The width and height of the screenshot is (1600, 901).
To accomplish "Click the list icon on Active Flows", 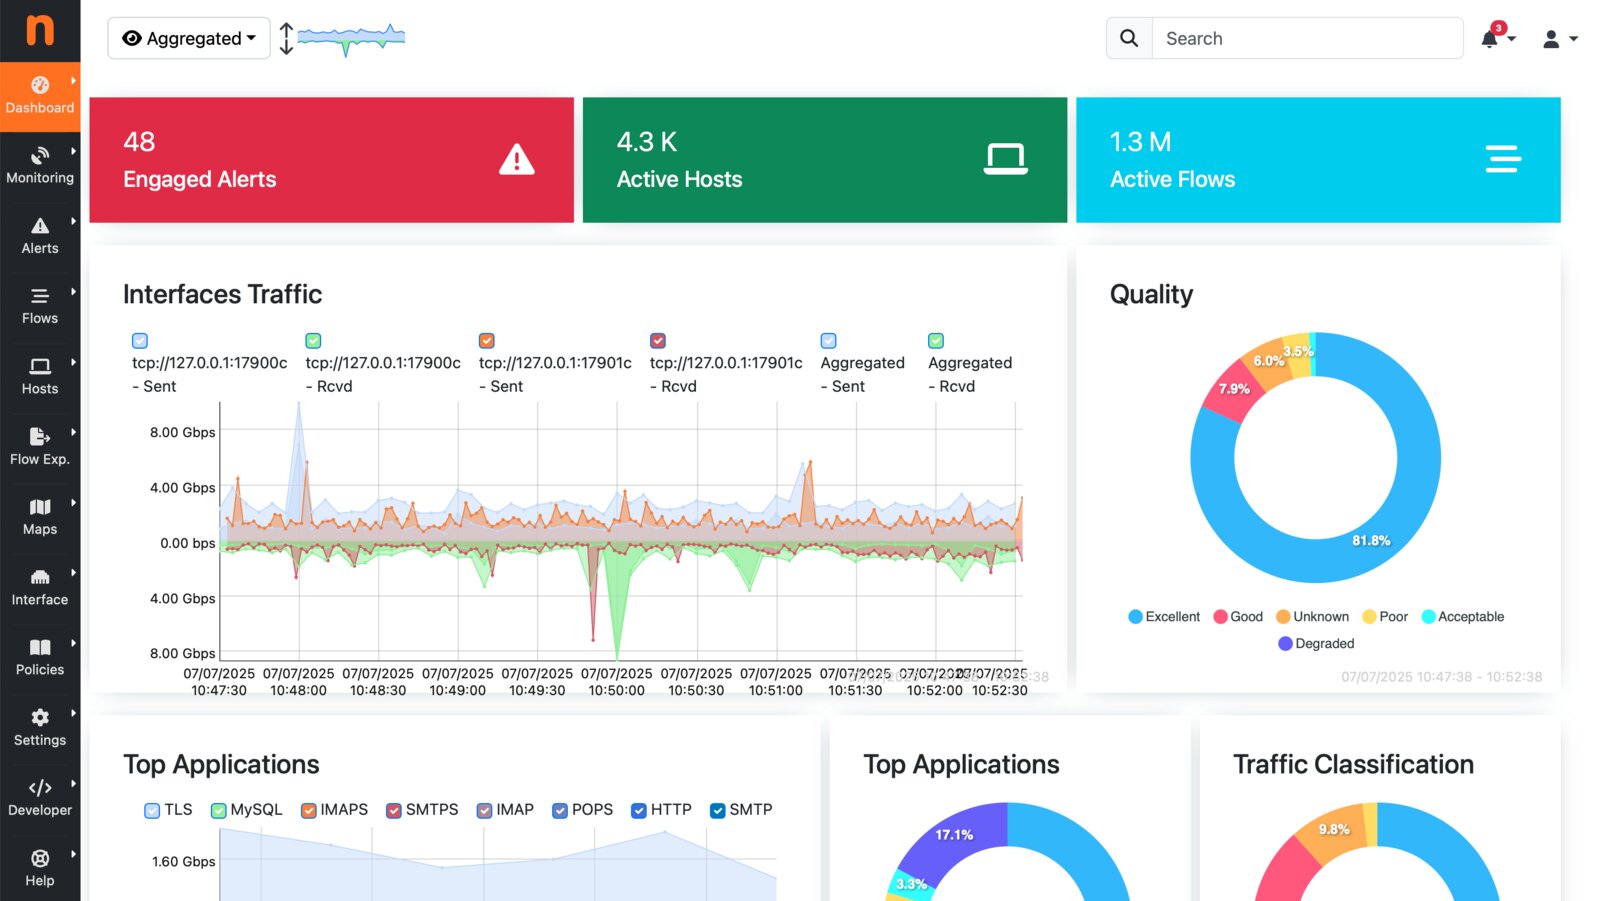I will click(x=1503, y=159).
